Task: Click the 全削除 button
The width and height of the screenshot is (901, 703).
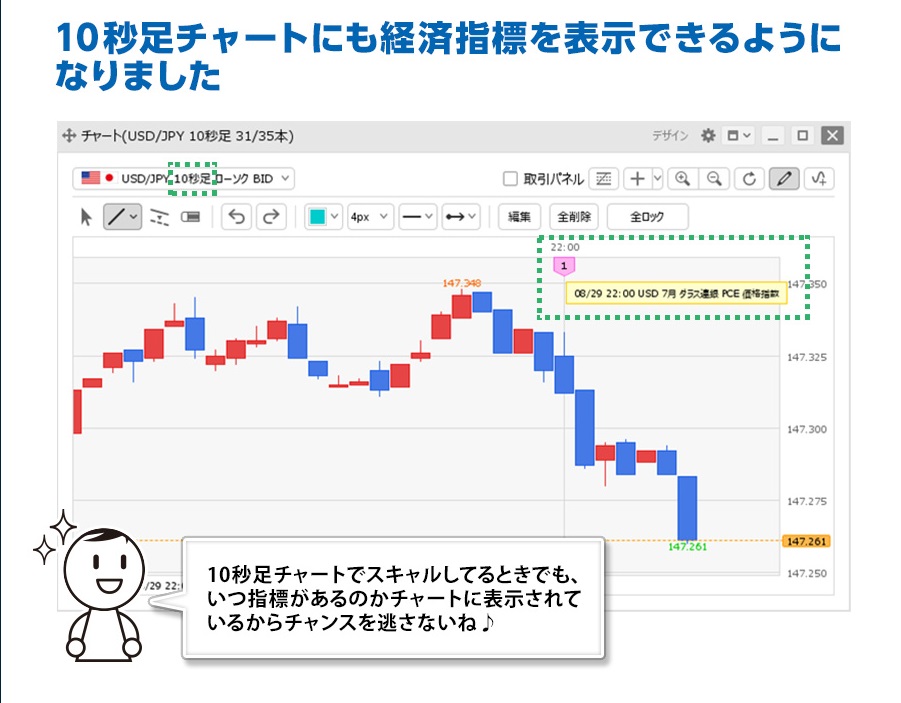Action: tap(574, 217)
